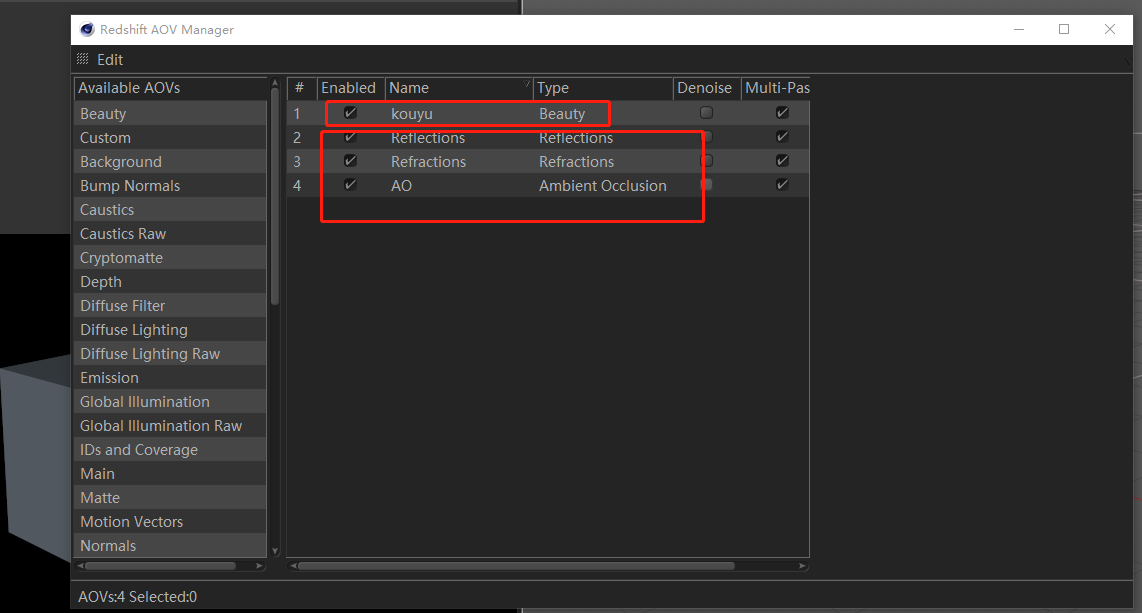Select Motion Vectors in Available AOVs
This screenshot has height=613, width=1142.
click(170, 522)
